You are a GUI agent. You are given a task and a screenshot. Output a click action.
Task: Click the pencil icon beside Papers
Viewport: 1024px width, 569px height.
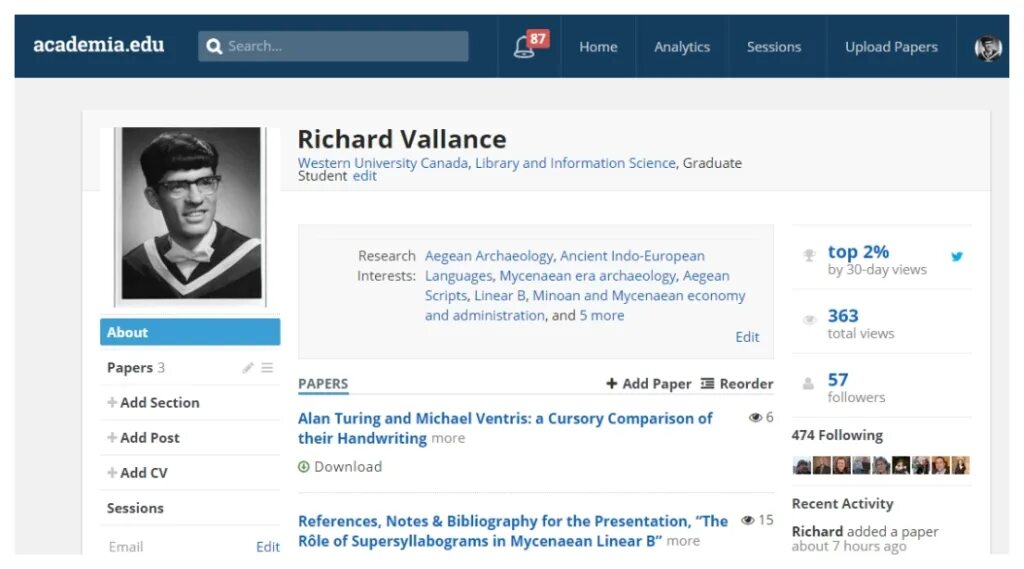click(x=248, y=368)
